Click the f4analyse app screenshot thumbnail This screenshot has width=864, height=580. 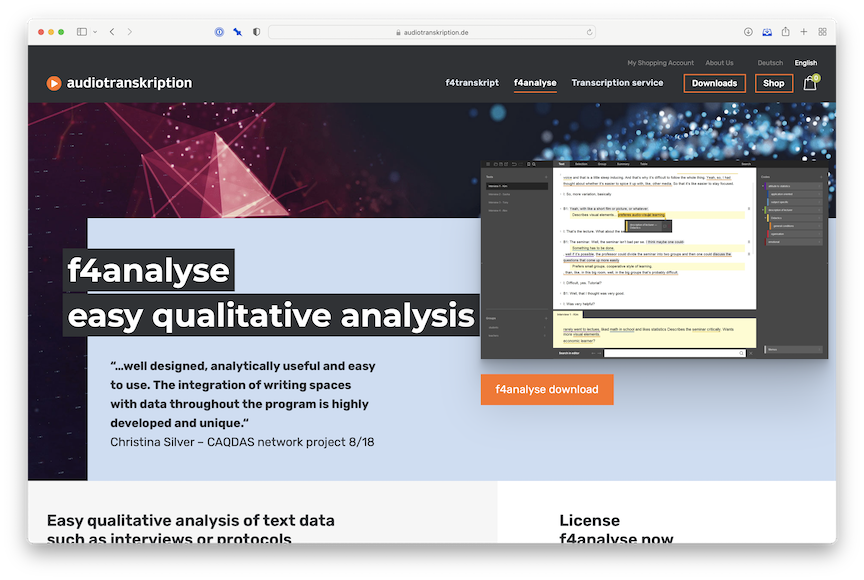coord(654,260)
